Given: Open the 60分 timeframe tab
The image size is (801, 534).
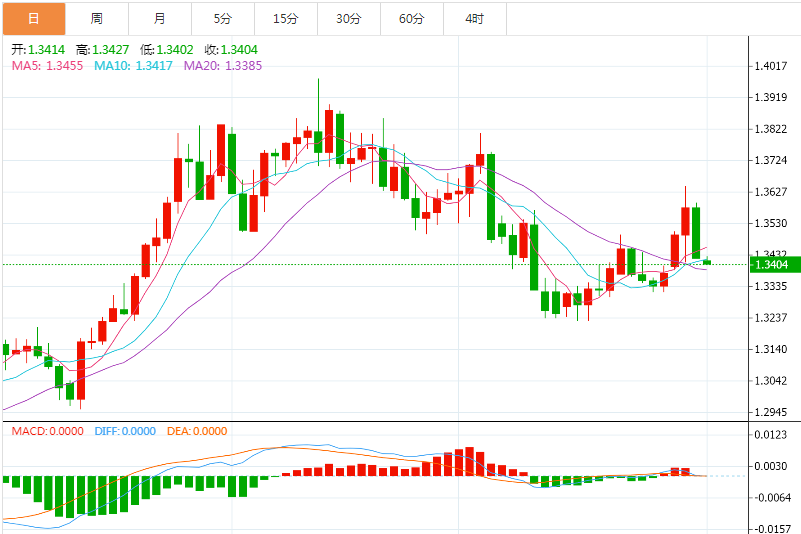Looking at the screenshot, I should click(412, 19).
